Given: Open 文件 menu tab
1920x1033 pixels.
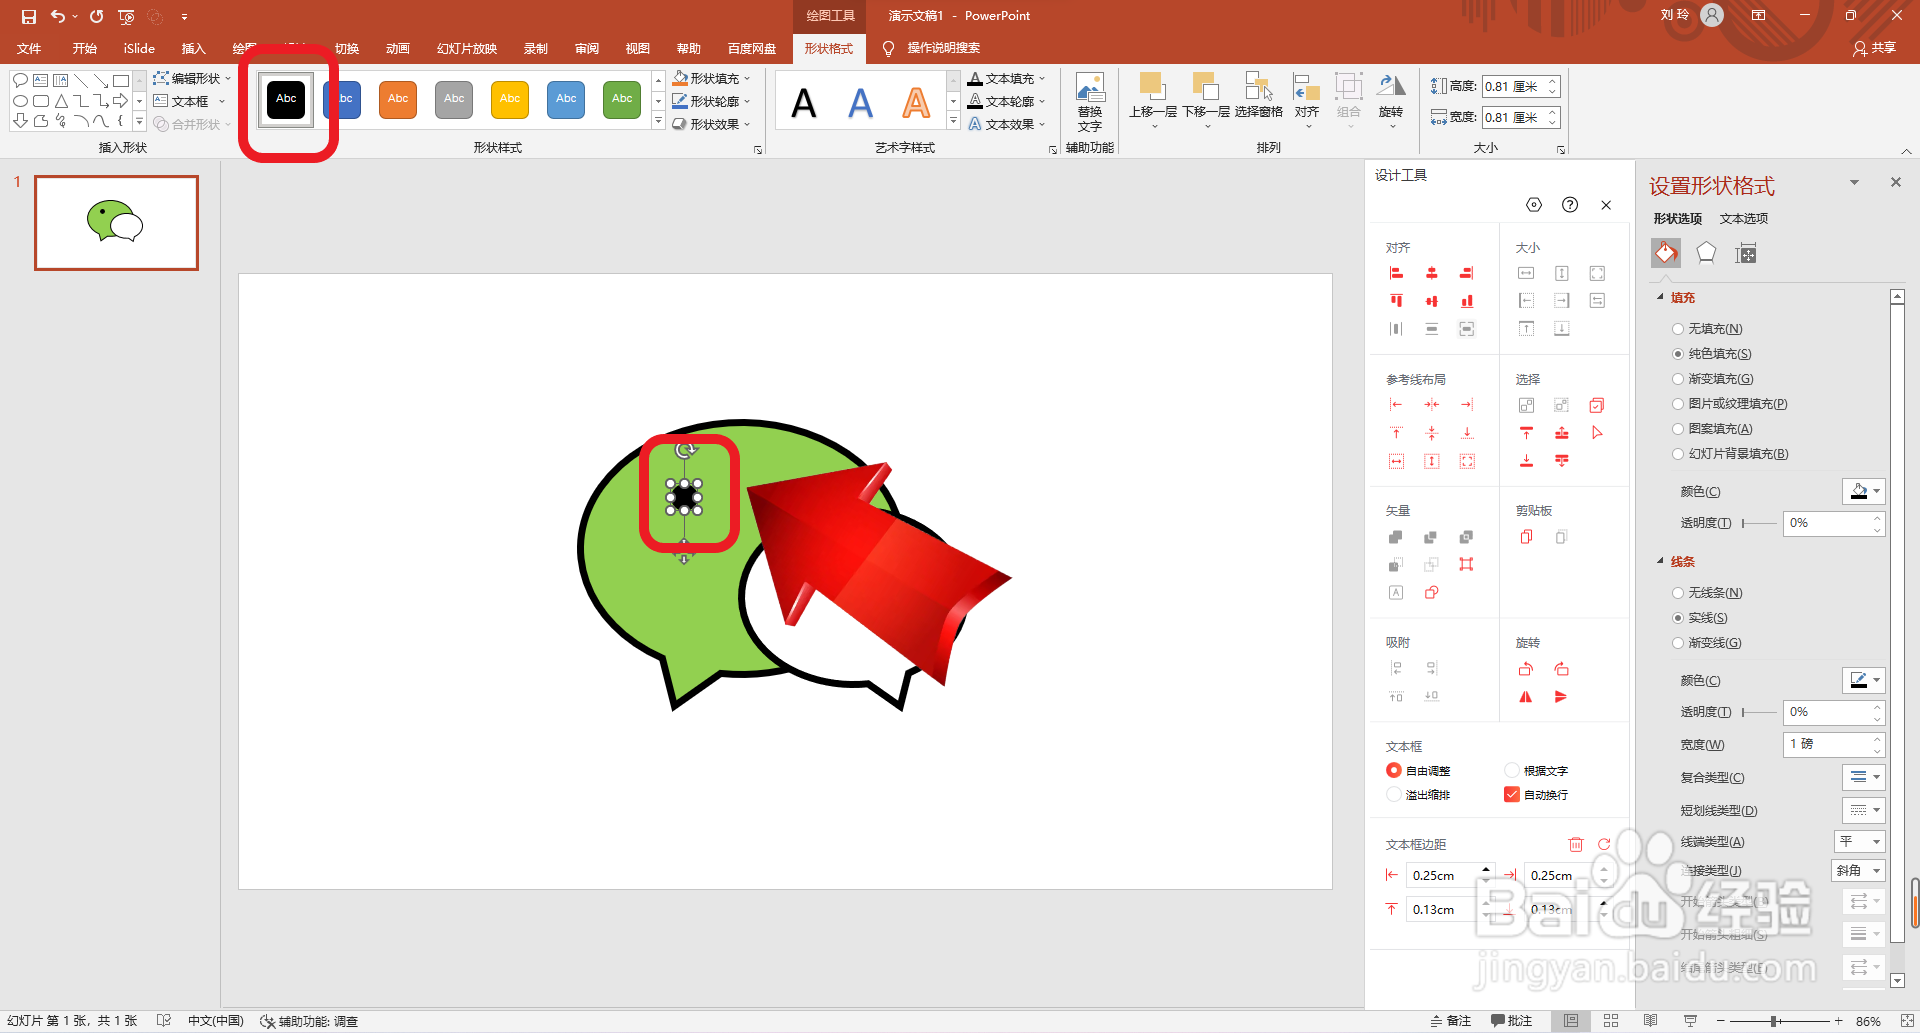Looking at the screenshot, I should point(29,48).
